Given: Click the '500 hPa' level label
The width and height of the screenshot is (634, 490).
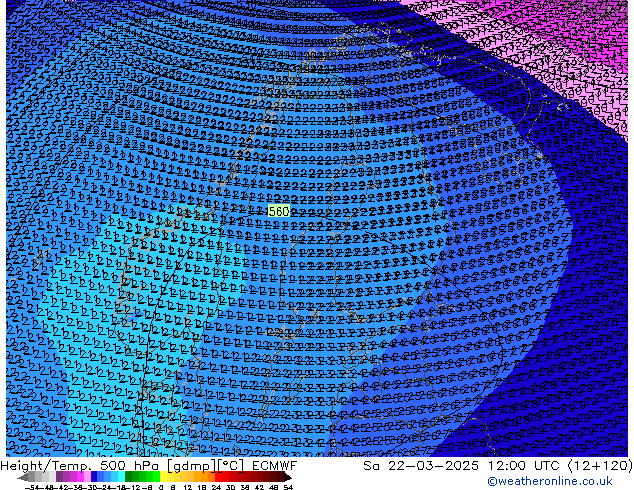Looking at the screenshot, I should (129, 466).
